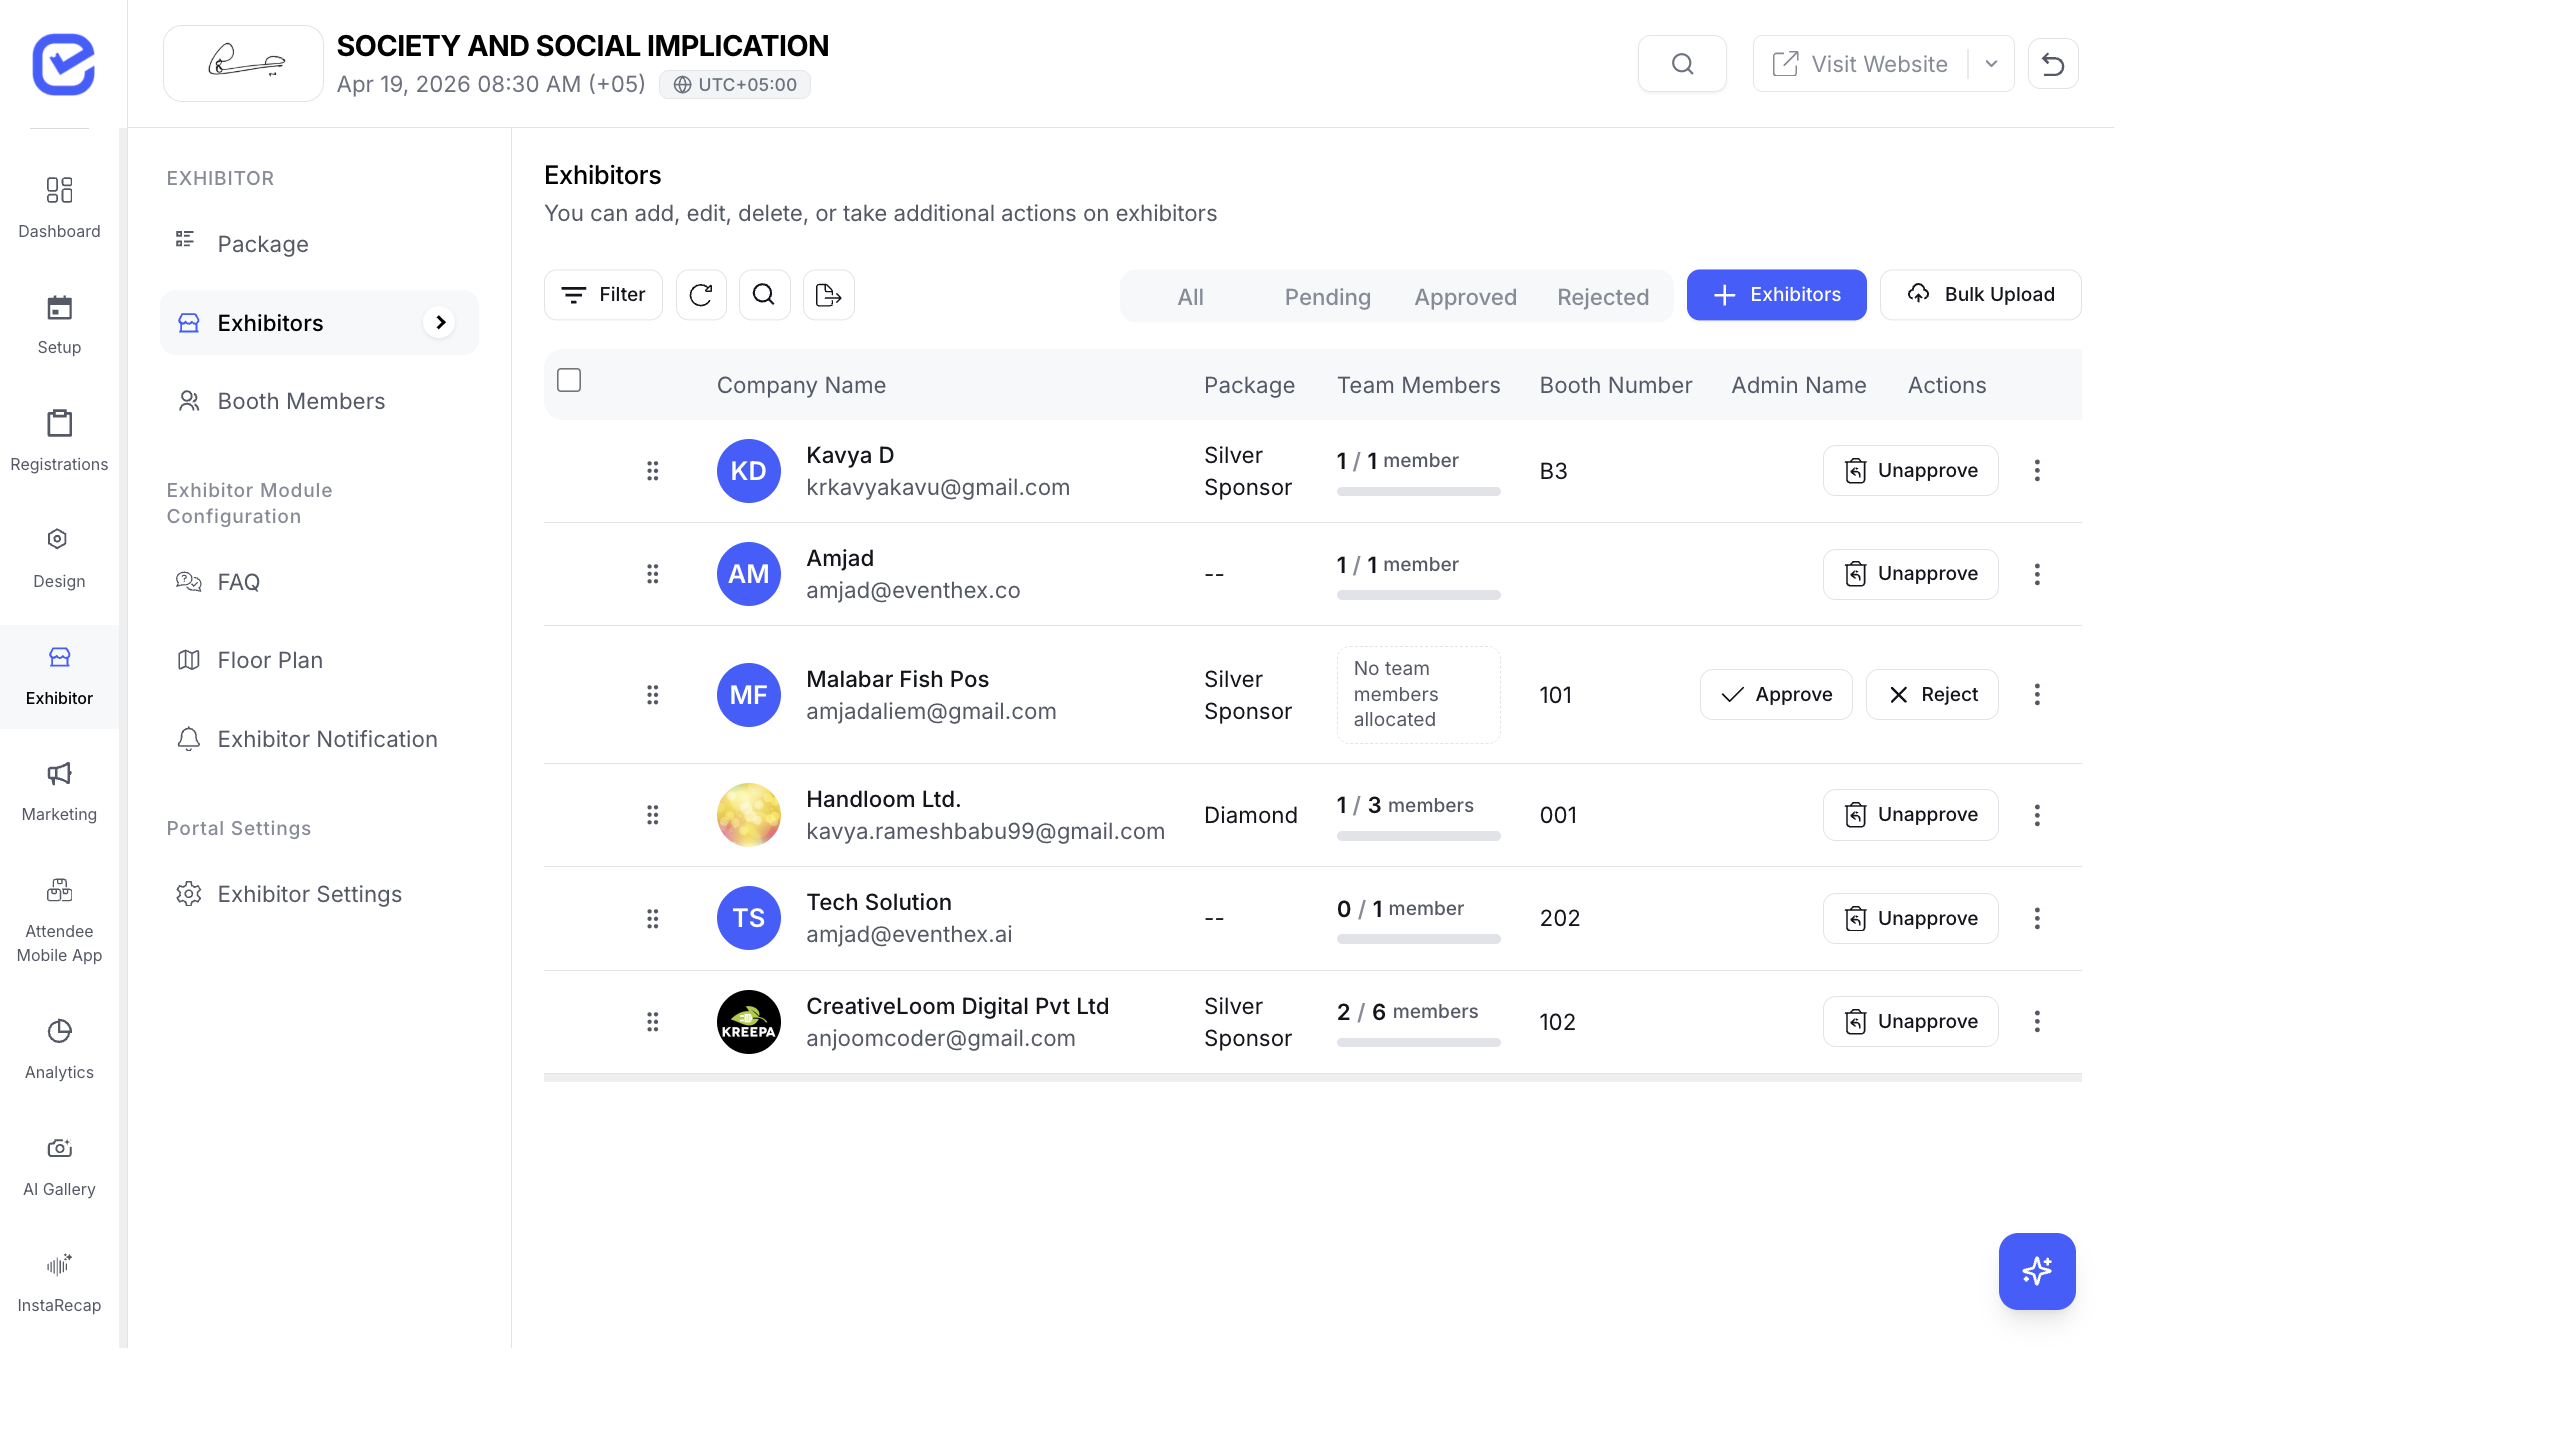Open Package in the exhibitor menu
The height and width of the screenshot is (1440, 2560).
pos(319,244)
